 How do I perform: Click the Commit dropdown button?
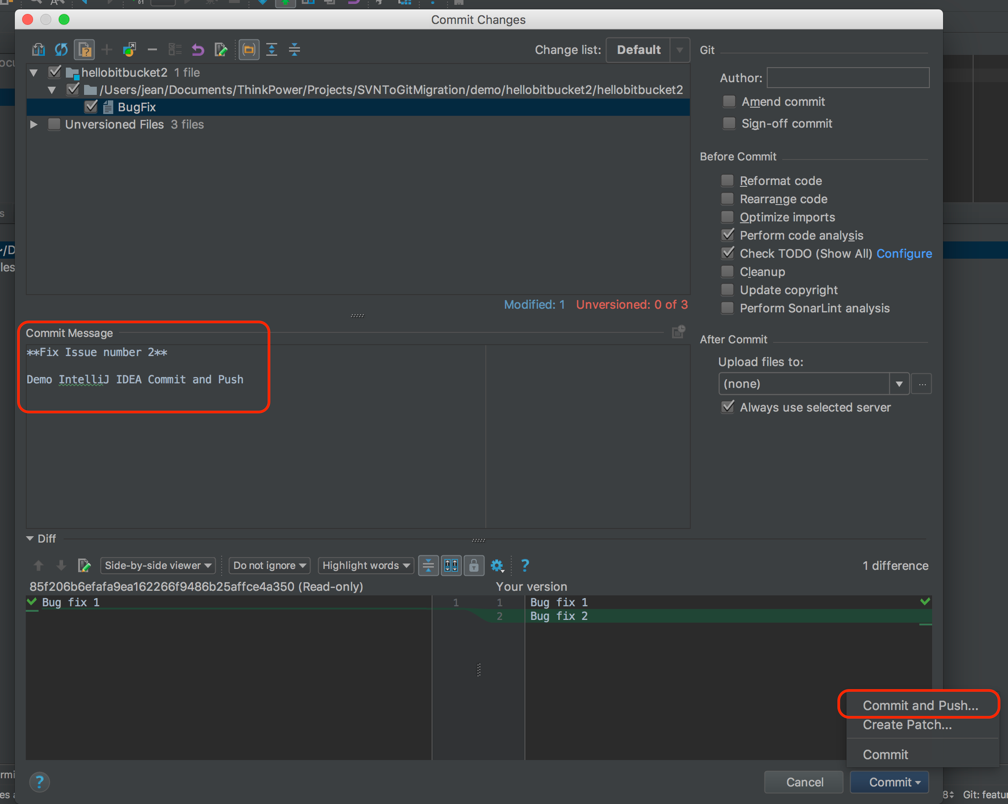pos(890,782)
